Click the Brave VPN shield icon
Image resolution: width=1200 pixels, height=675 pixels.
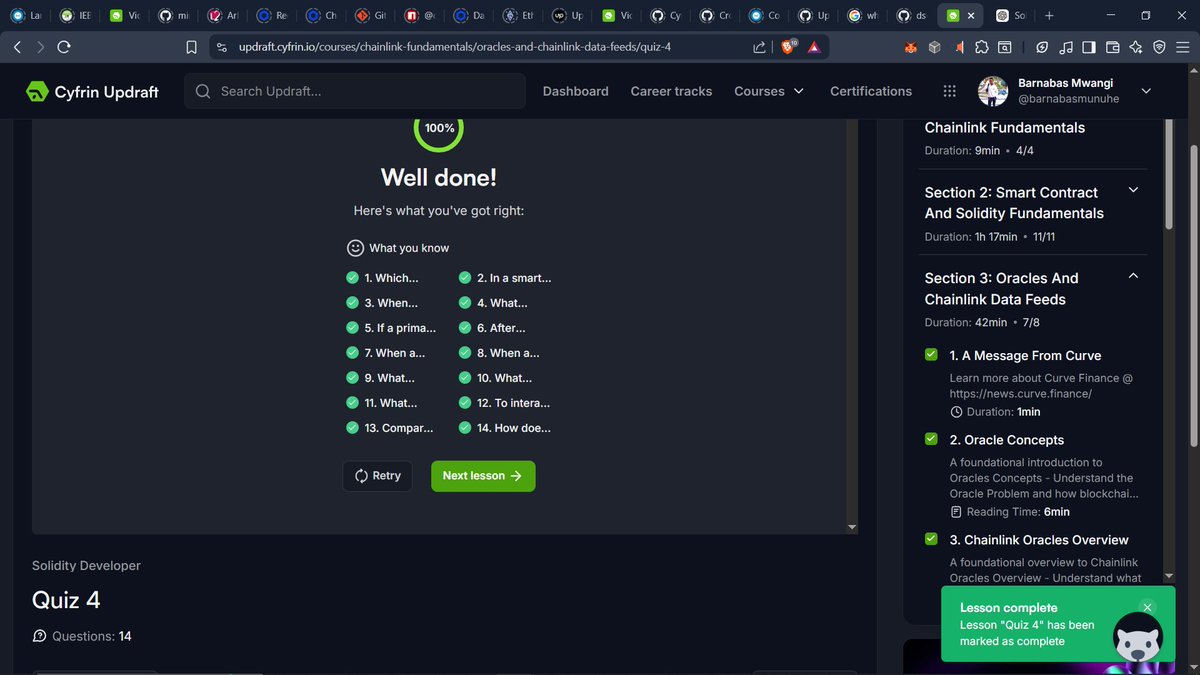click(x=1159, y=47)
